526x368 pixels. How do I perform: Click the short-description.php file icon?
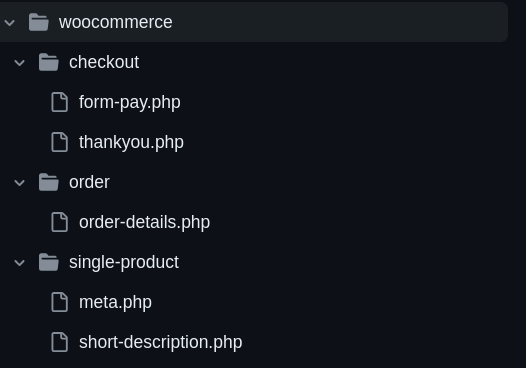[x=60, y=342]
